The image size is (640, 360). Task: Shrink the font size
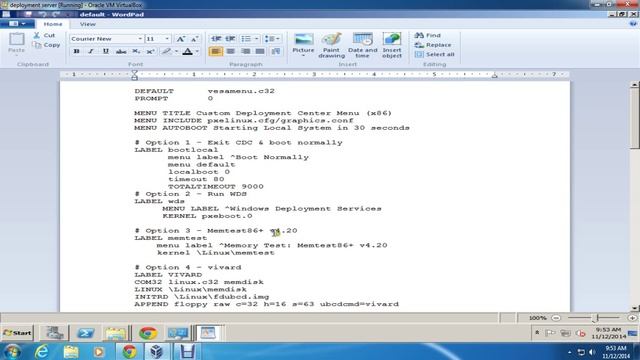pos(194,39)
